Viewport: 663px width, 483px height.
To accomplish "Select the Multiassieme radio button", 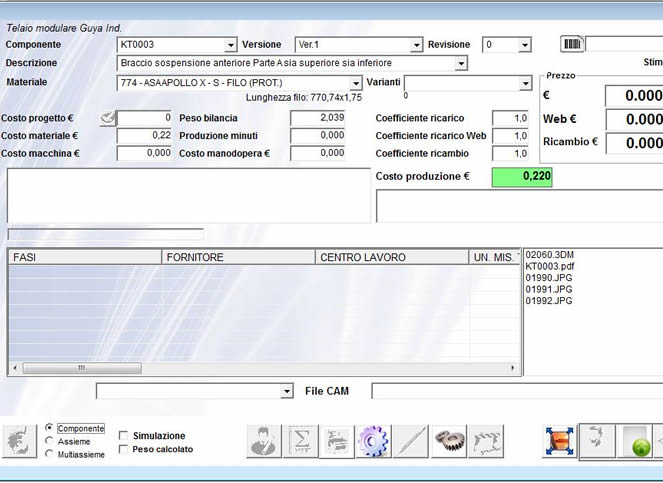I will click(49, 454).
